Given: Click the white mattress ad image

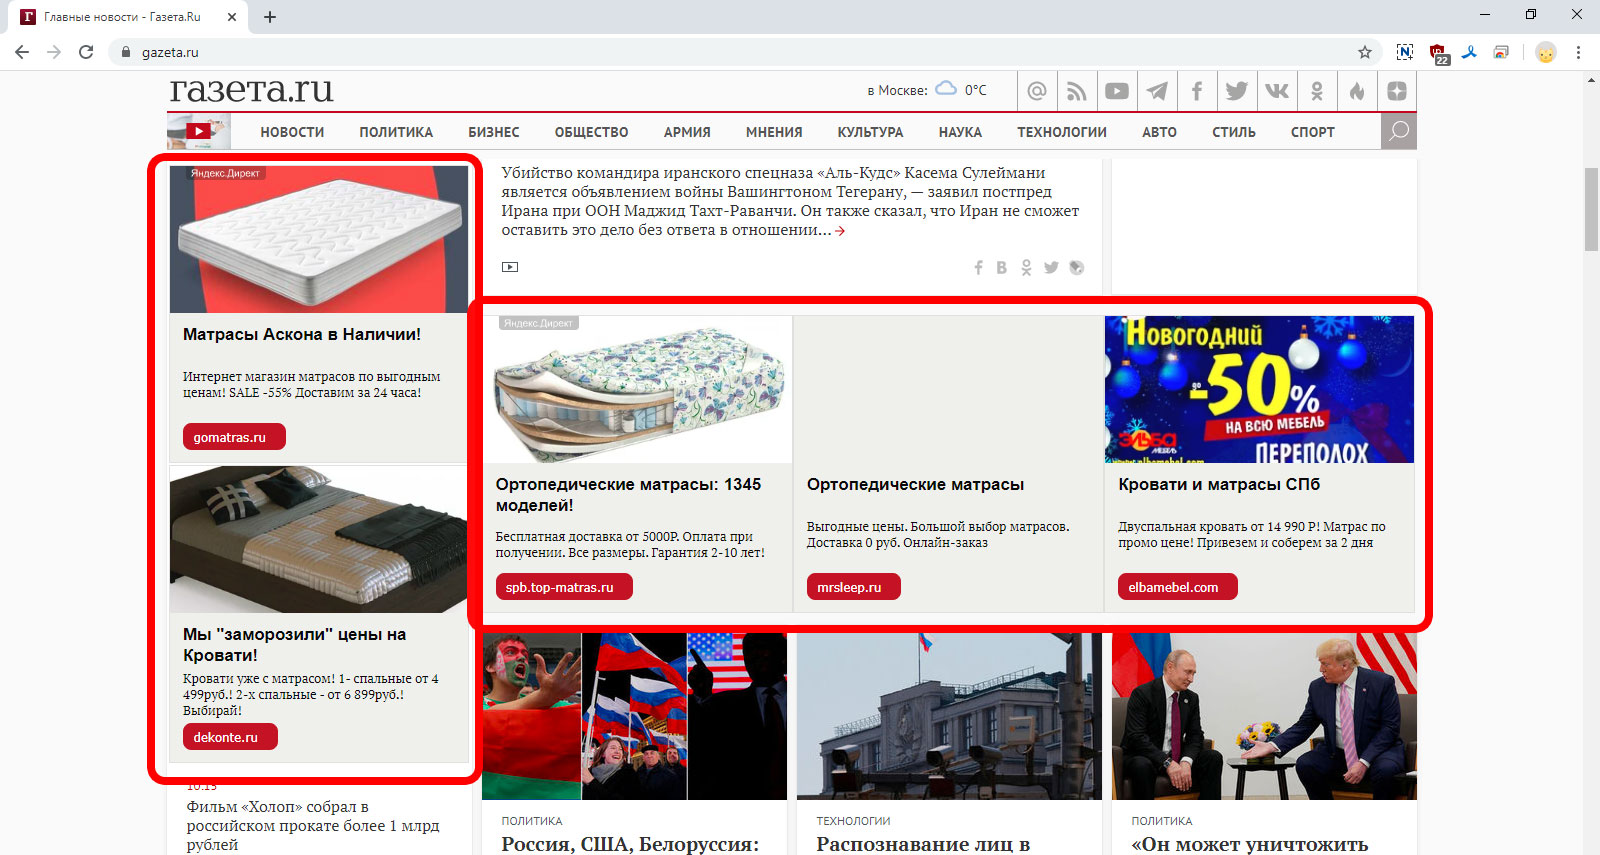Looking at the screenshot, I should coord(319,240).
